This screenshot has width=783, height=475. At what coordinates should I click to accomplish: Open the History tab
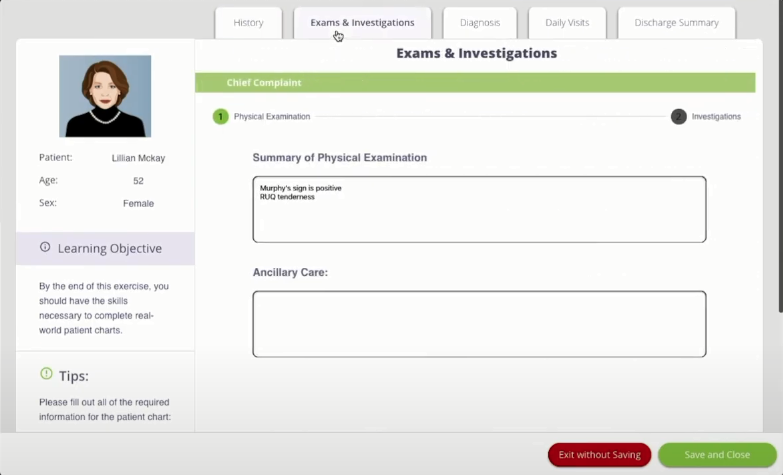[x=248, y=23]
